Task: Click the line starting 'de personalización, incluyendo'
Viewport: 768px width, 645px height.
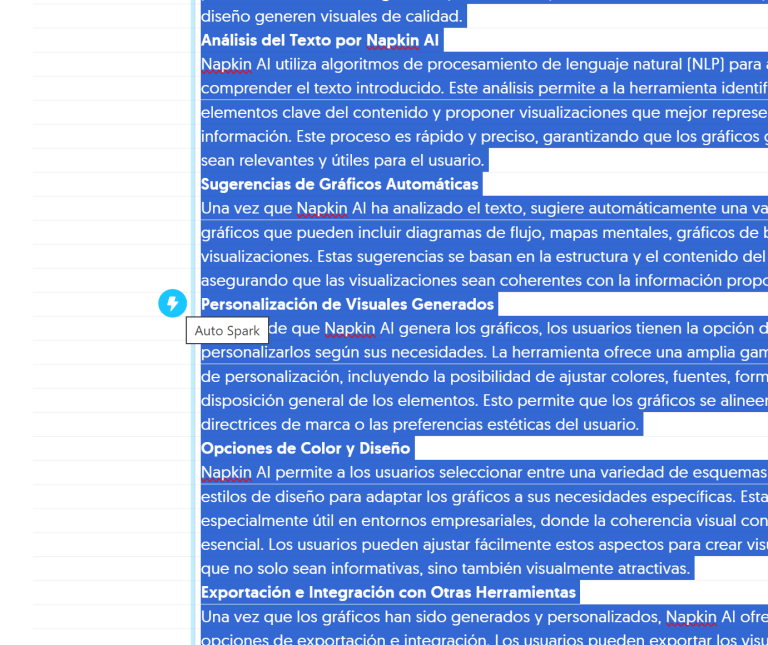Action: pyautogui.click(x=484, y=376)
